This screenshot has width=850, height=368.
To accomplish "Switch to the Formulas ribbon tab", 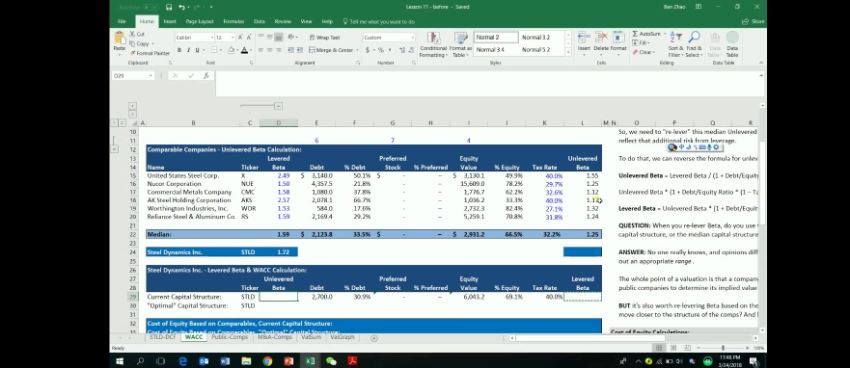I will pos(234,22).
